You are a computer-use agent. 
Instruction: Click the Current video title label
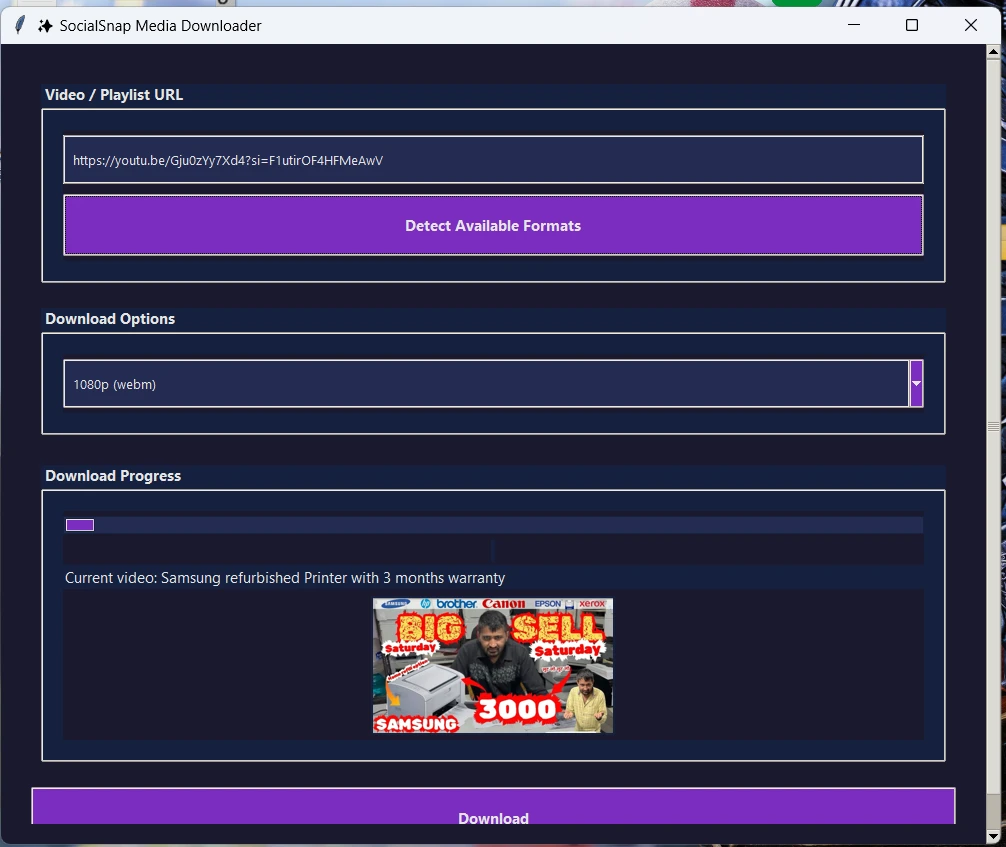point(285,578)
